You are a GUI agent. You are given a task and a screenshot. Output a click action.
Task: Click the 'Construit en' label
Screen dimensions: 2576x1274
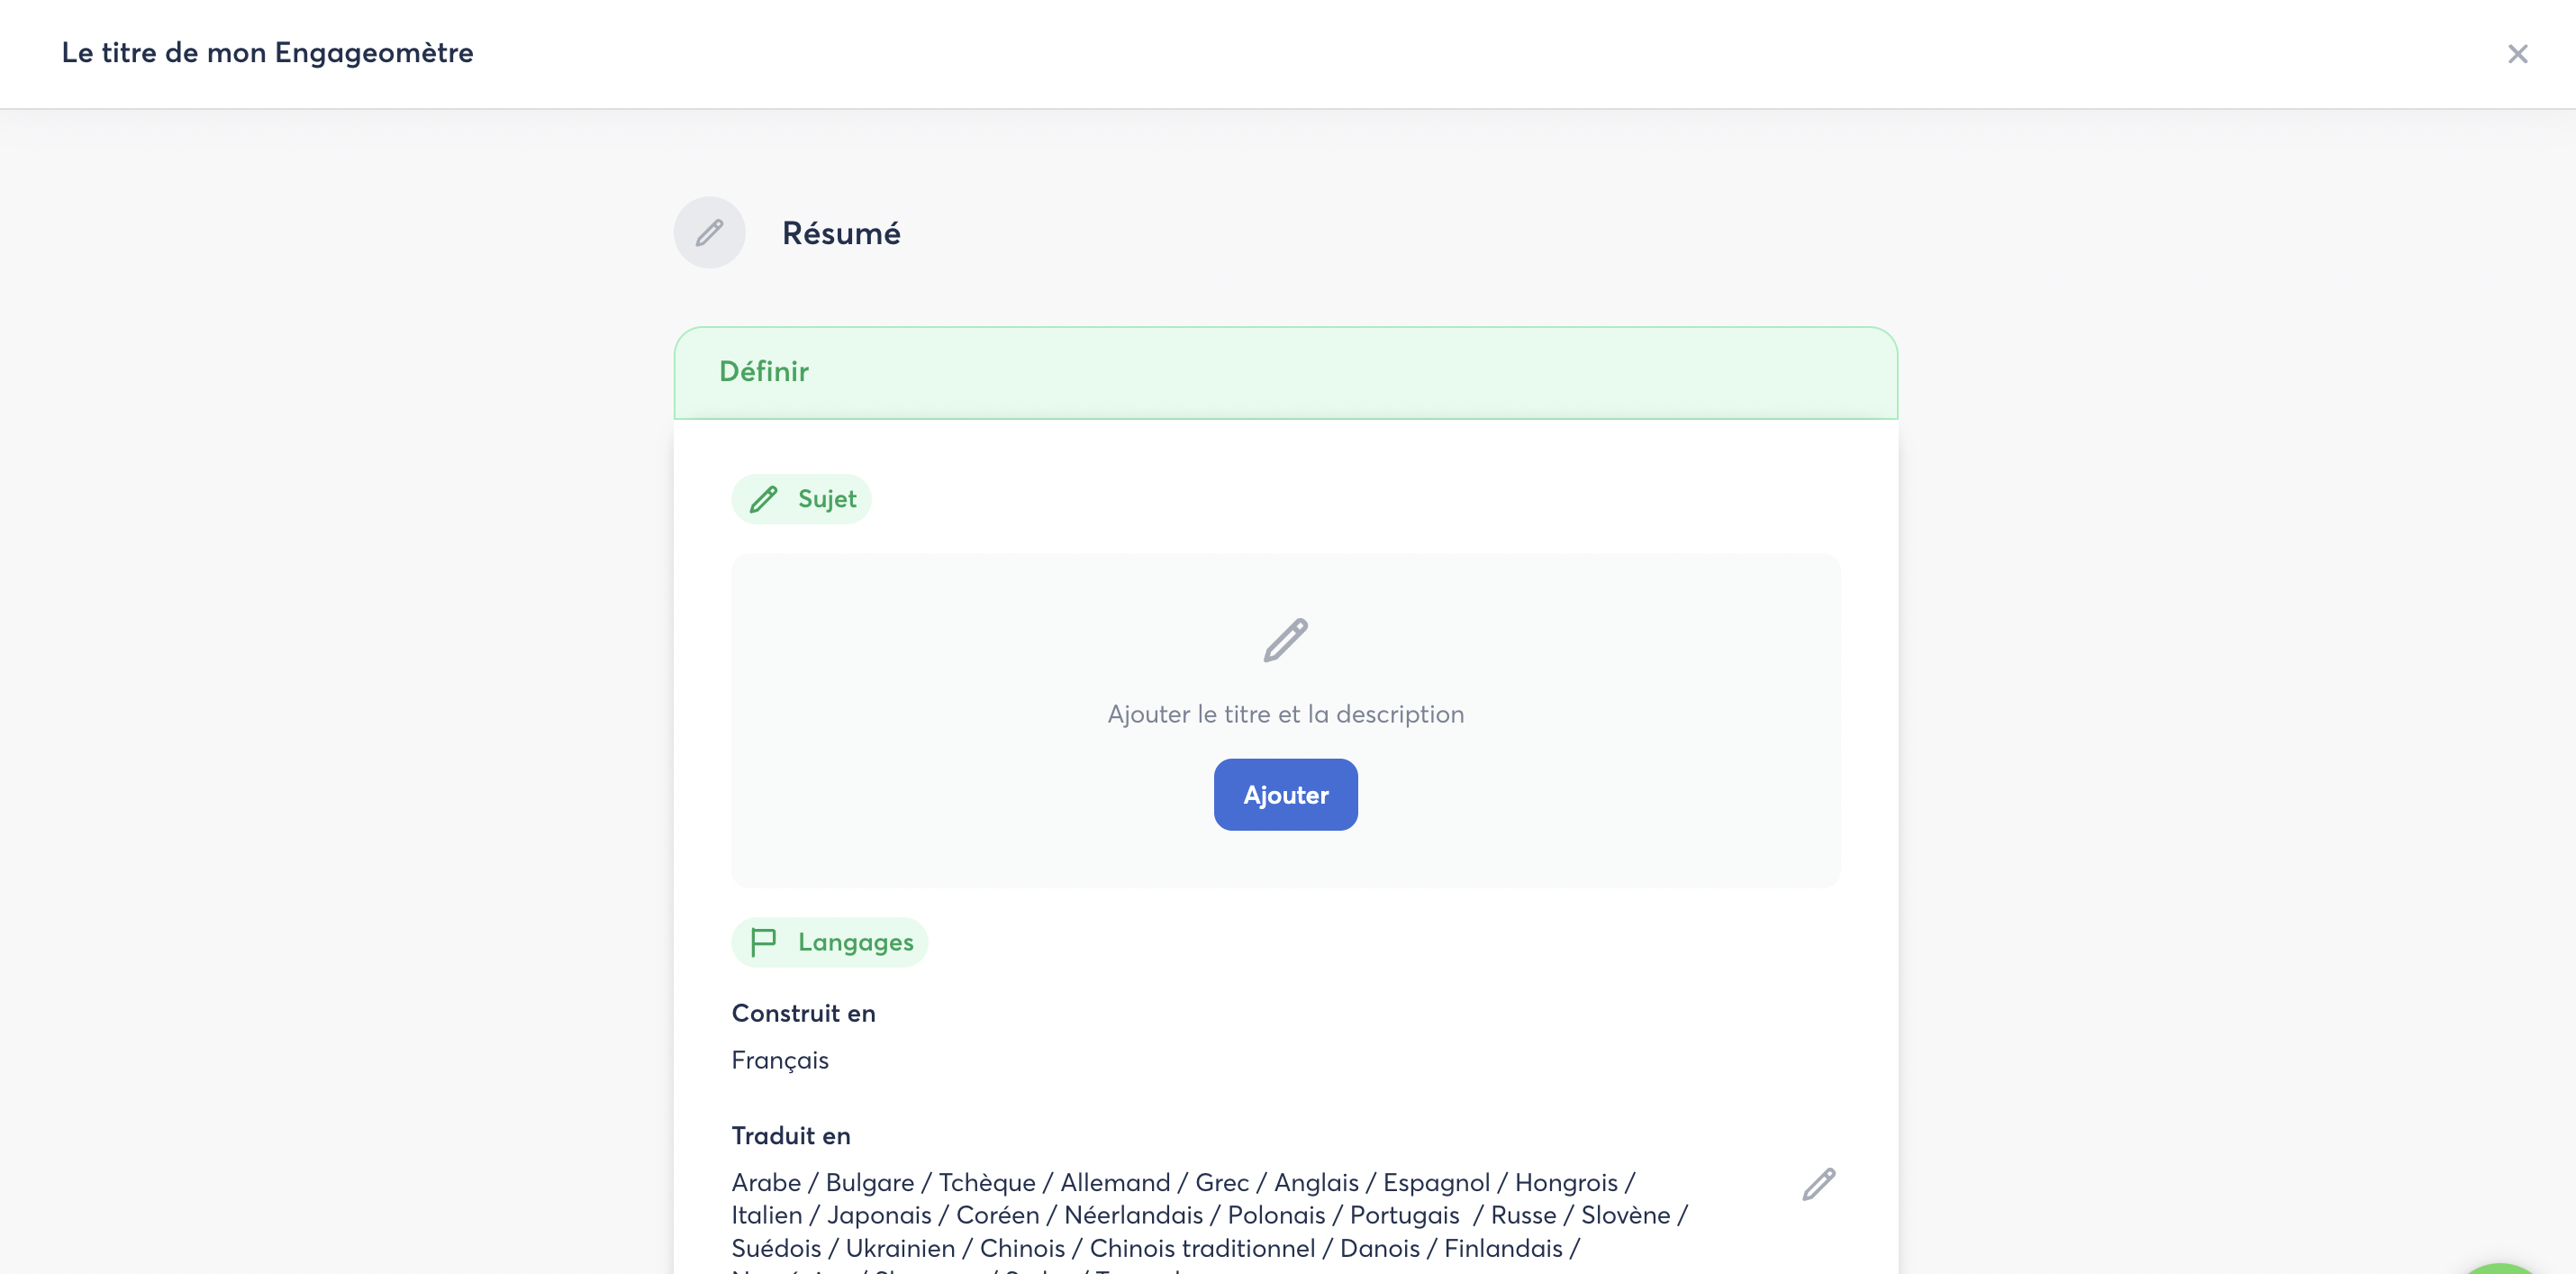pyautogui.click(x=803, y=1013)
